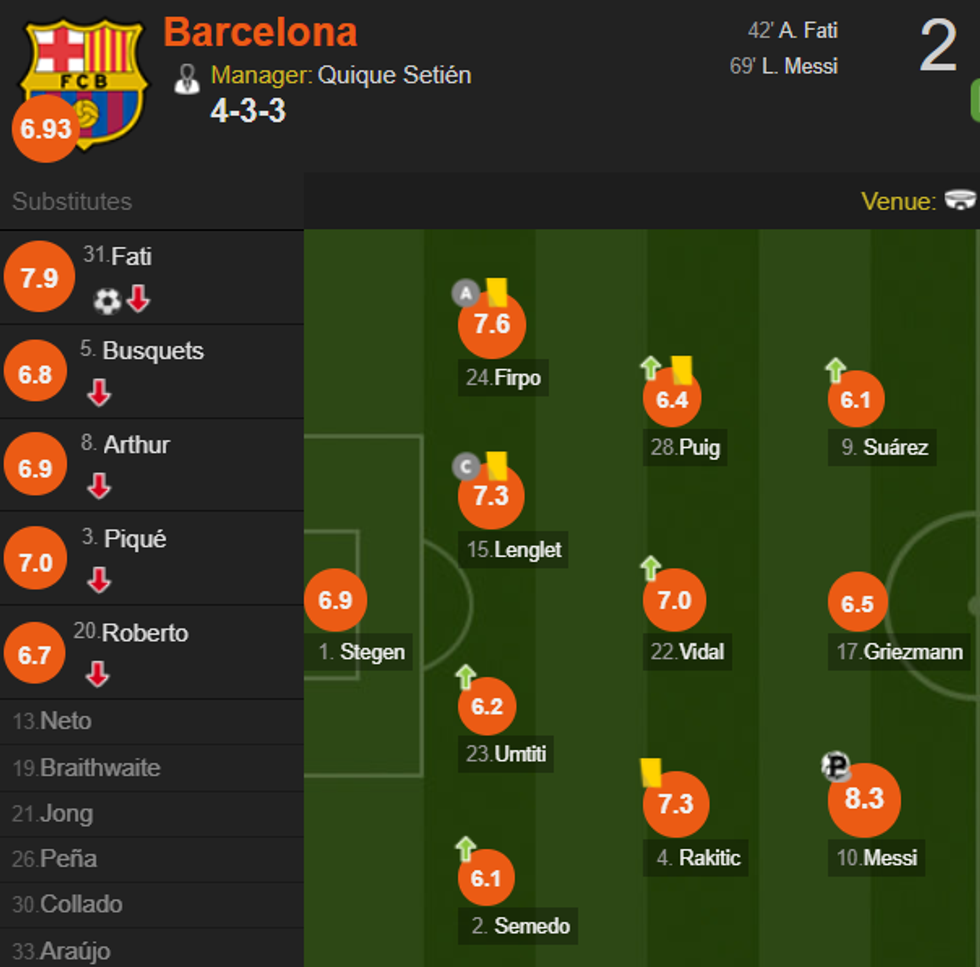Image resolution: width=980 pixels, height=967 pixels.
Task: Click Rakitic's yellow card icon
Action: point(651,772)
